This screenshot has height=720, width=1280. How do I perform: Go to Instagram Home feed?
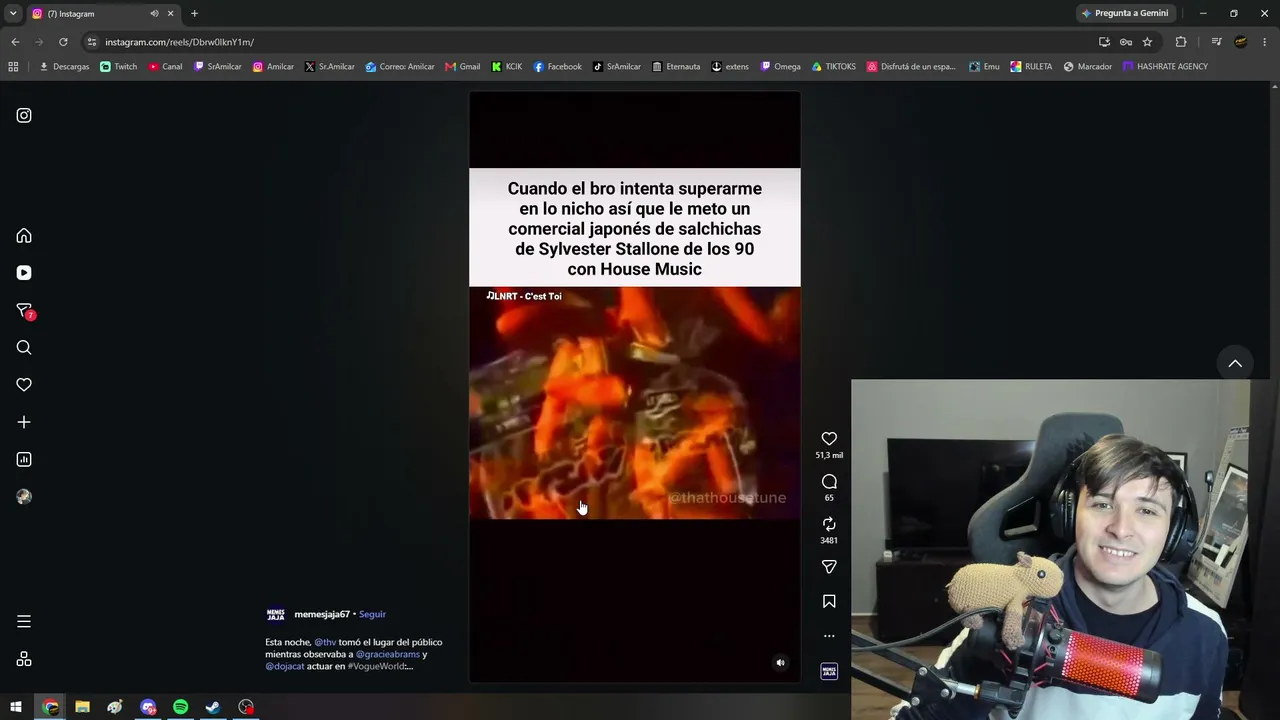coord(24,236)
